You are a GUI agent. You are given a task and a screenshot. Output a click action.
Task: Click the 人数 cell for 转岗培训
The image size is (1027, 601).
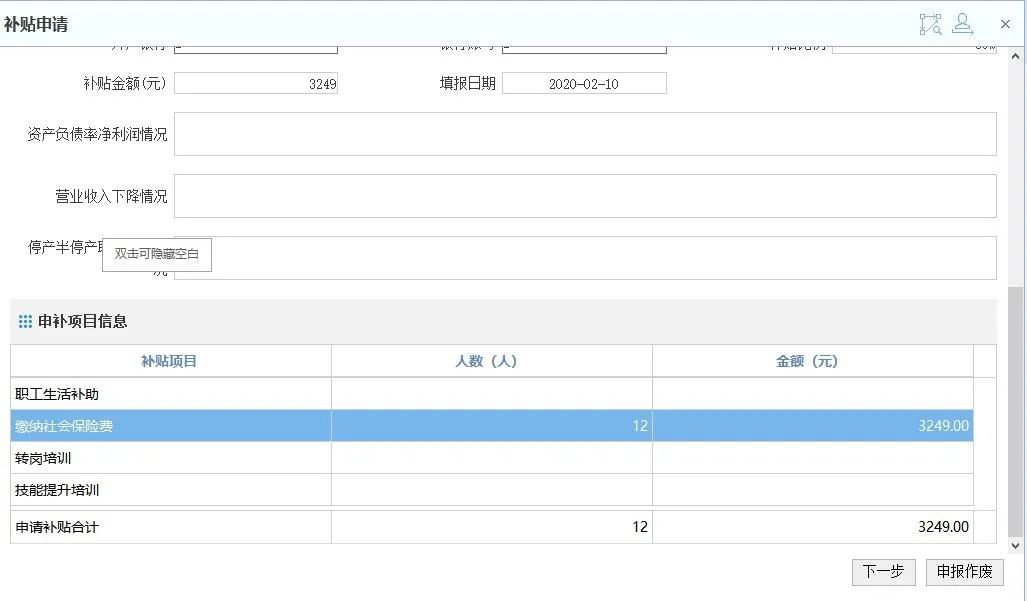(491, 458)
